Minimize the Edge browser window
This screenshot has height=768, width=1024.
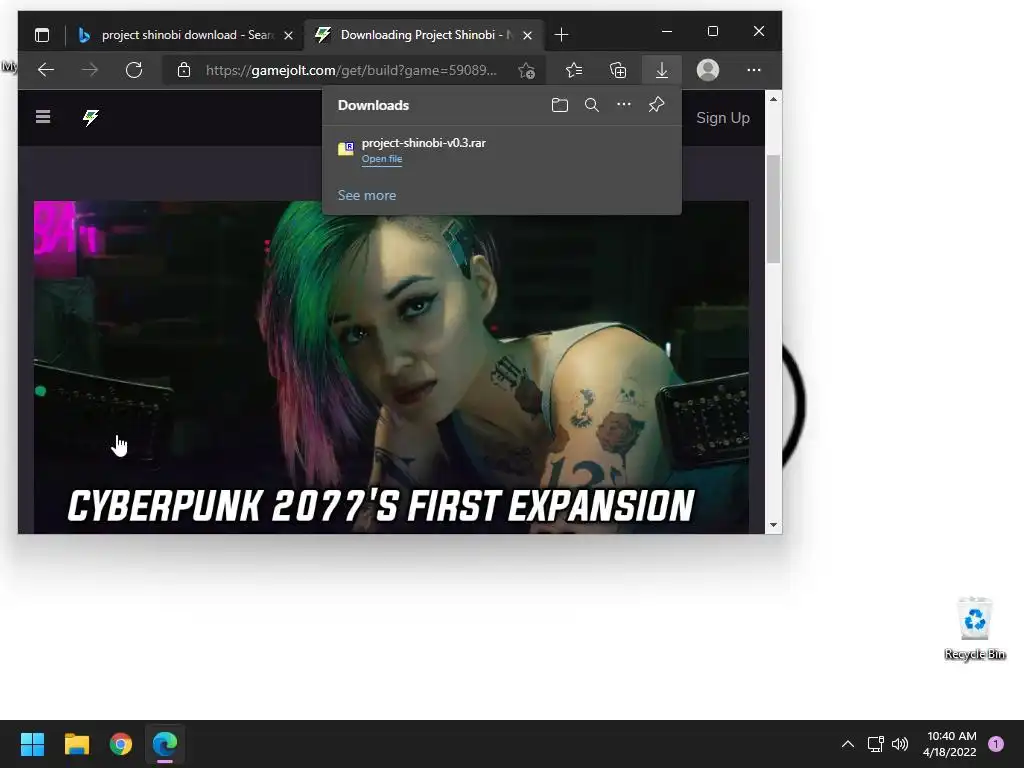[x=667, y=31]
